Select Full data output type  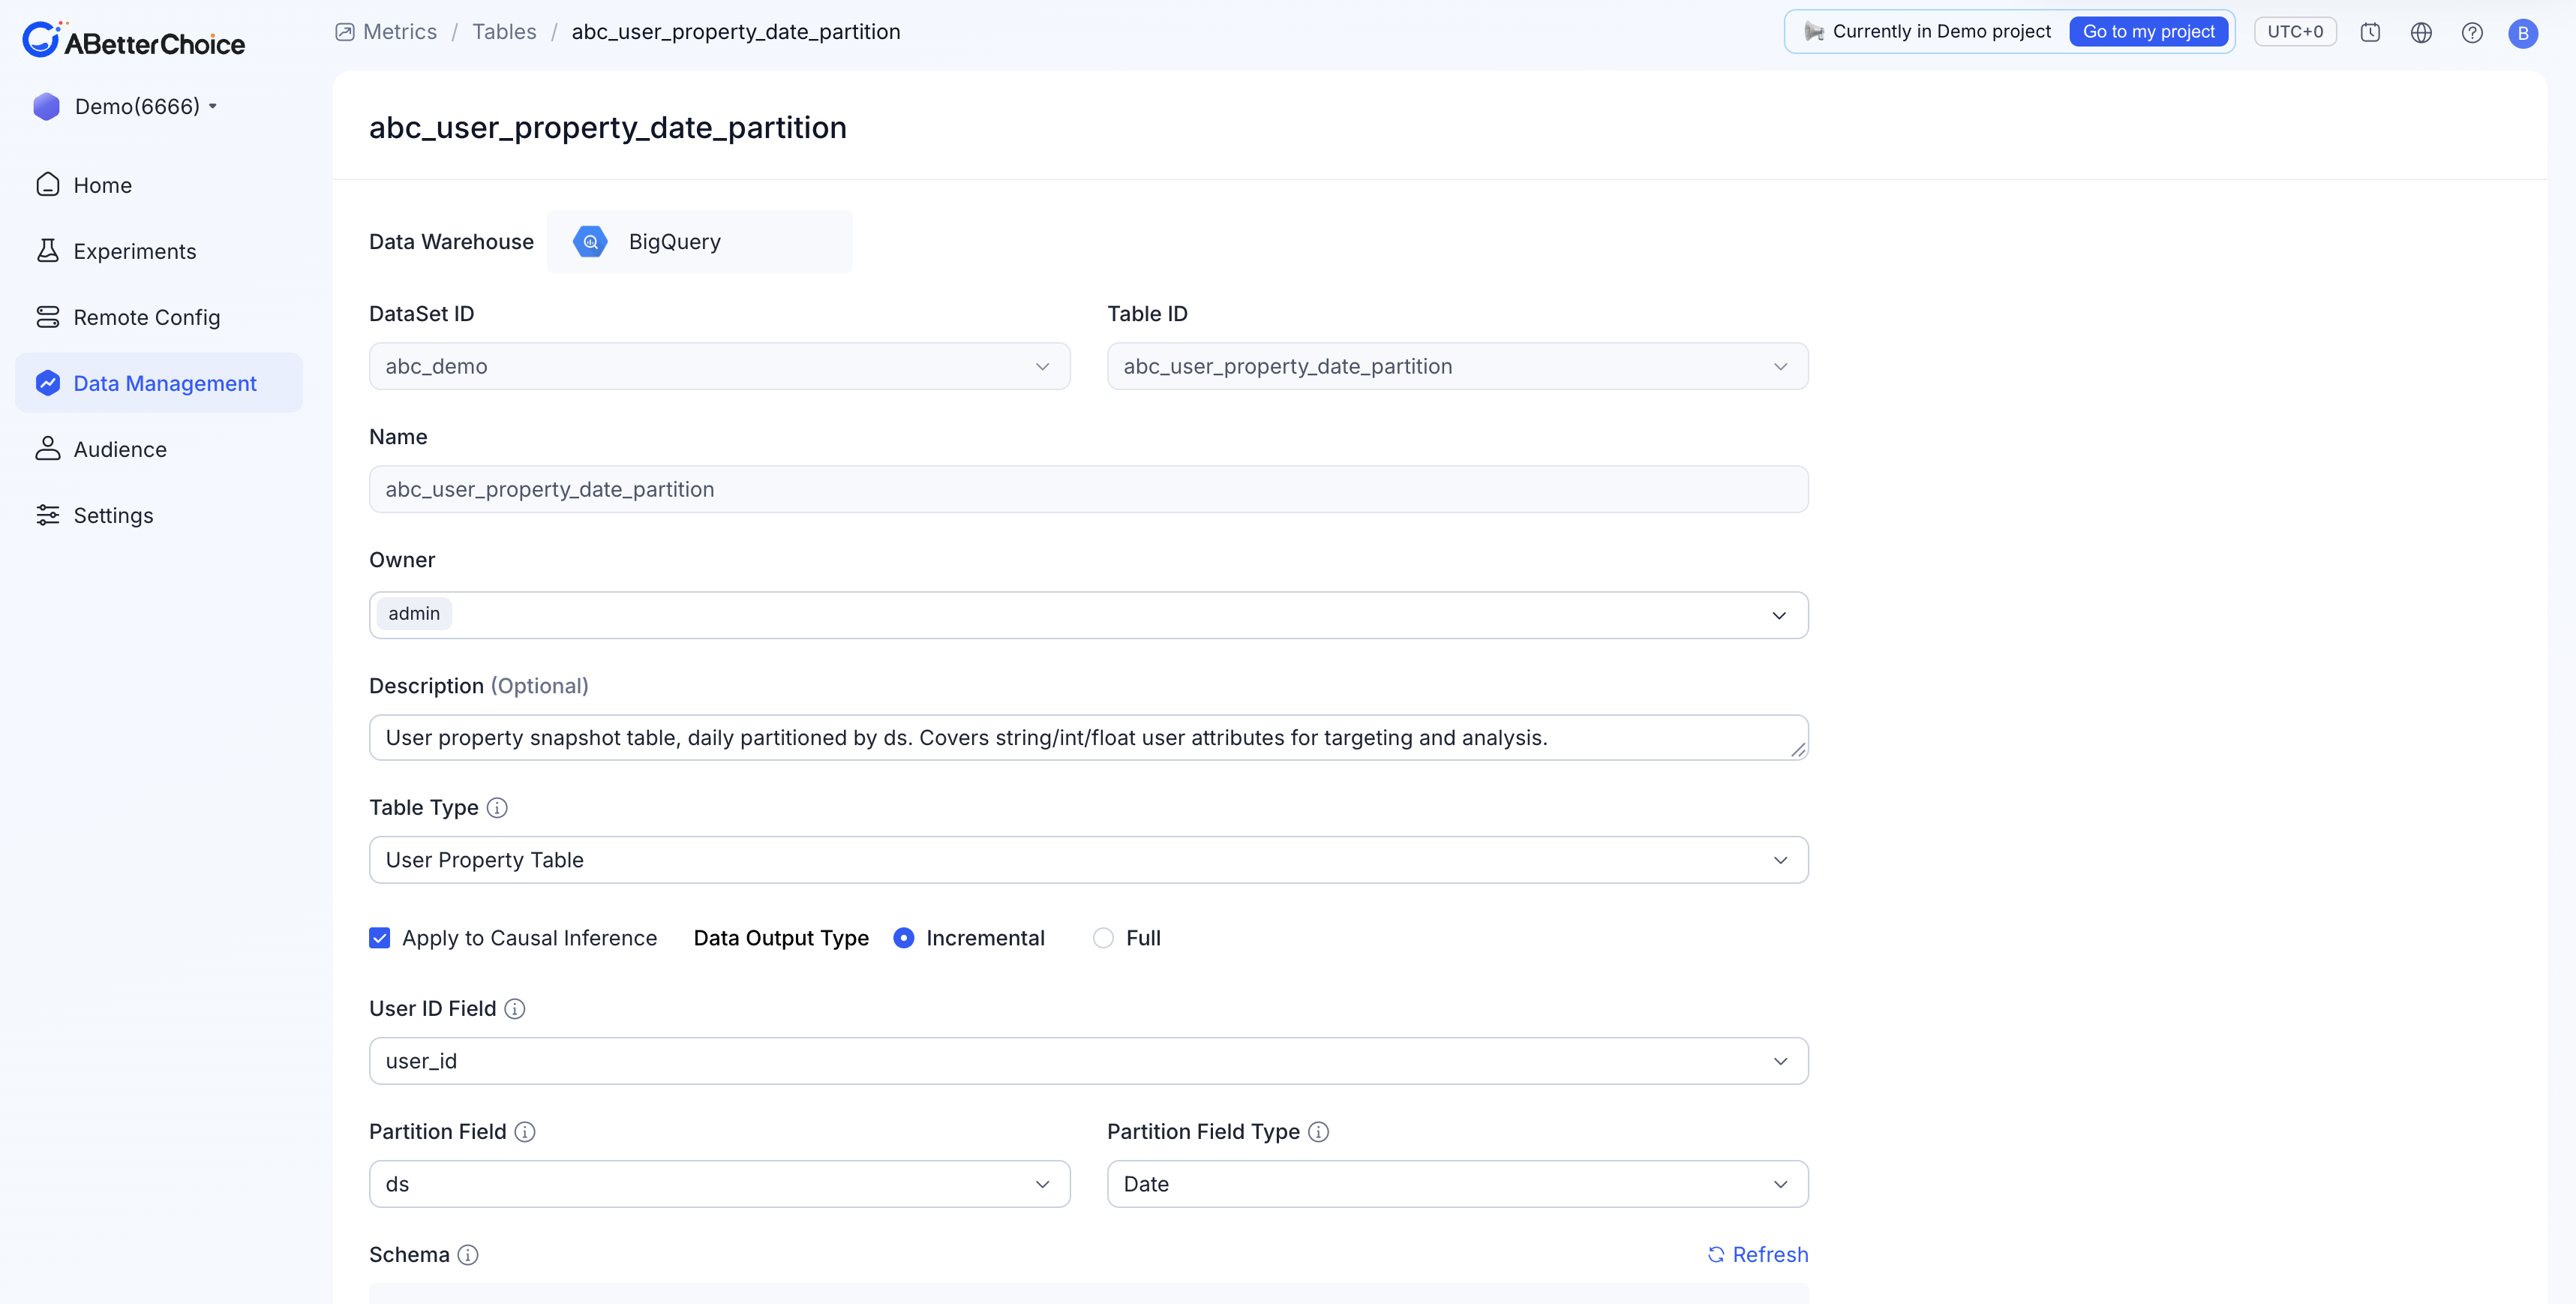pyautogui.click(x=1103, y=938)
